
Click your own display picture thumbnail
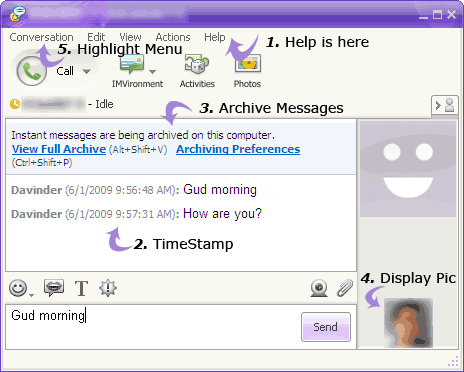pyautogui.click(x=409, y=323)
